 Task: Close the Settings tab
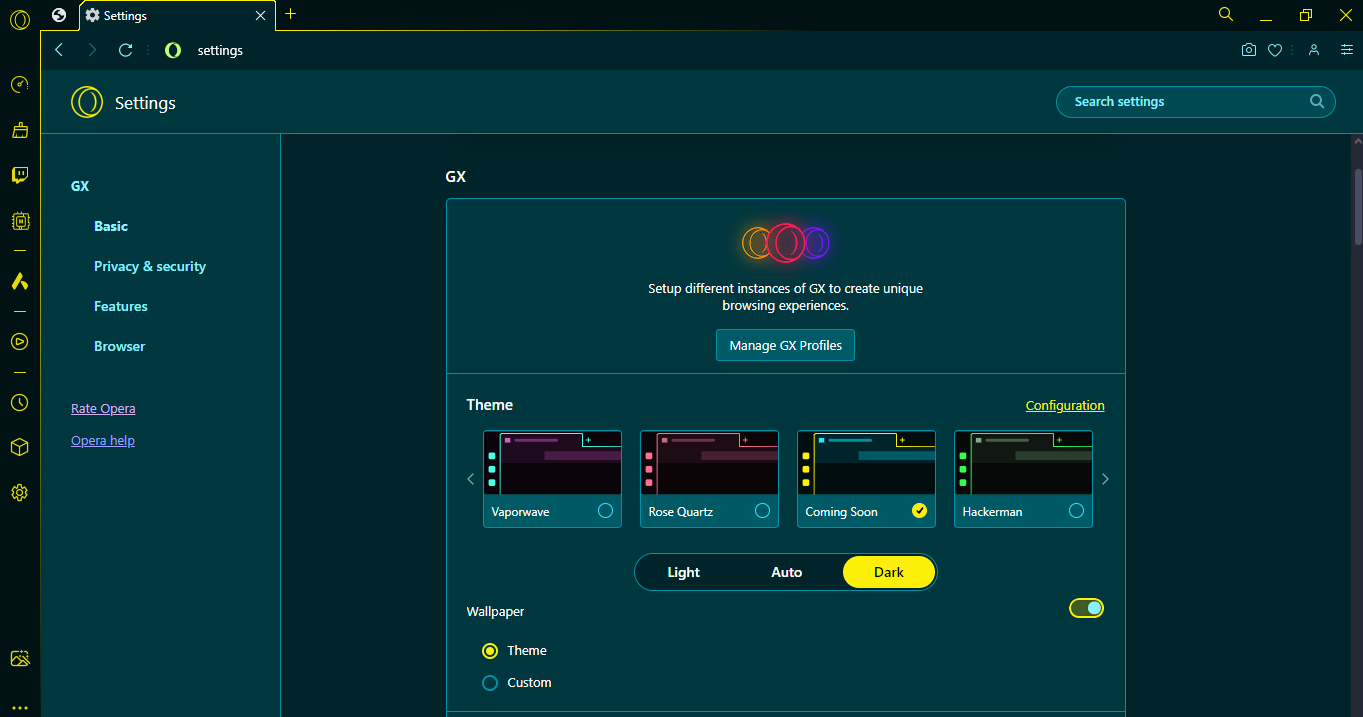pos(262,16)
